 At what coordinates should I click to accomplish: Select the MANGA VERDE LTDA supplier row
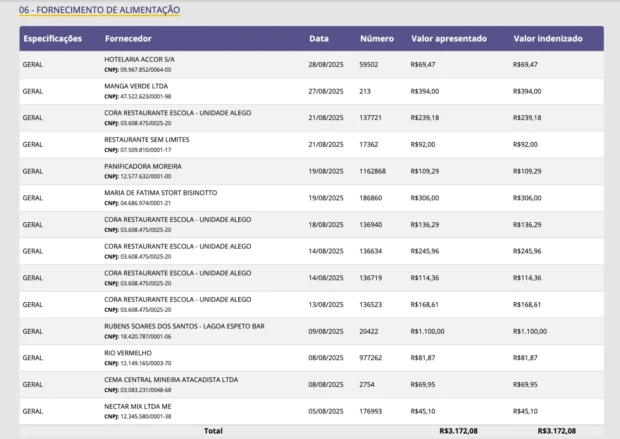137,86
